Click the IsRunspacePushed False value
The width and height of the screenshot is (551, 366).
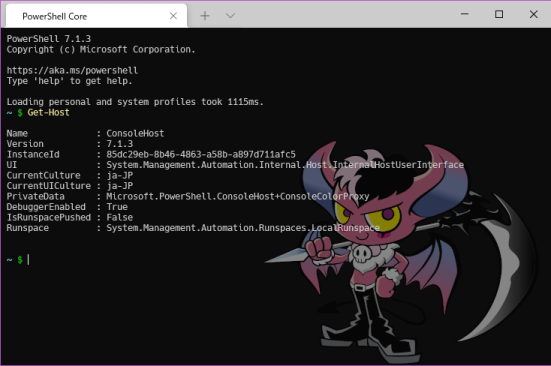tap(119, 217)
